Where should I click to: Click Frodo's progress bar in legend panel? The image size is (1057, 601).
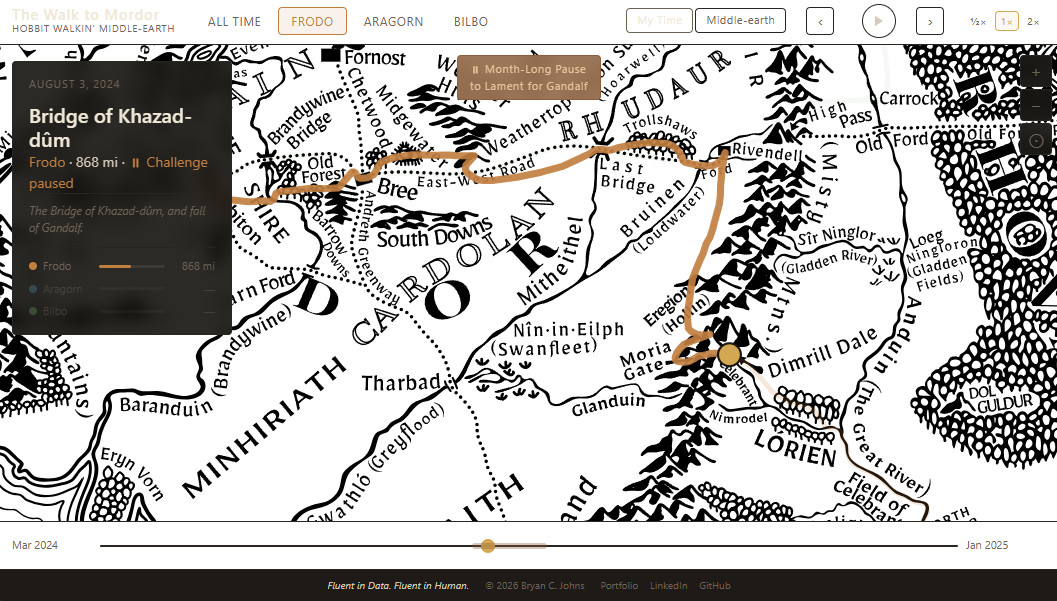pos(131,267)
